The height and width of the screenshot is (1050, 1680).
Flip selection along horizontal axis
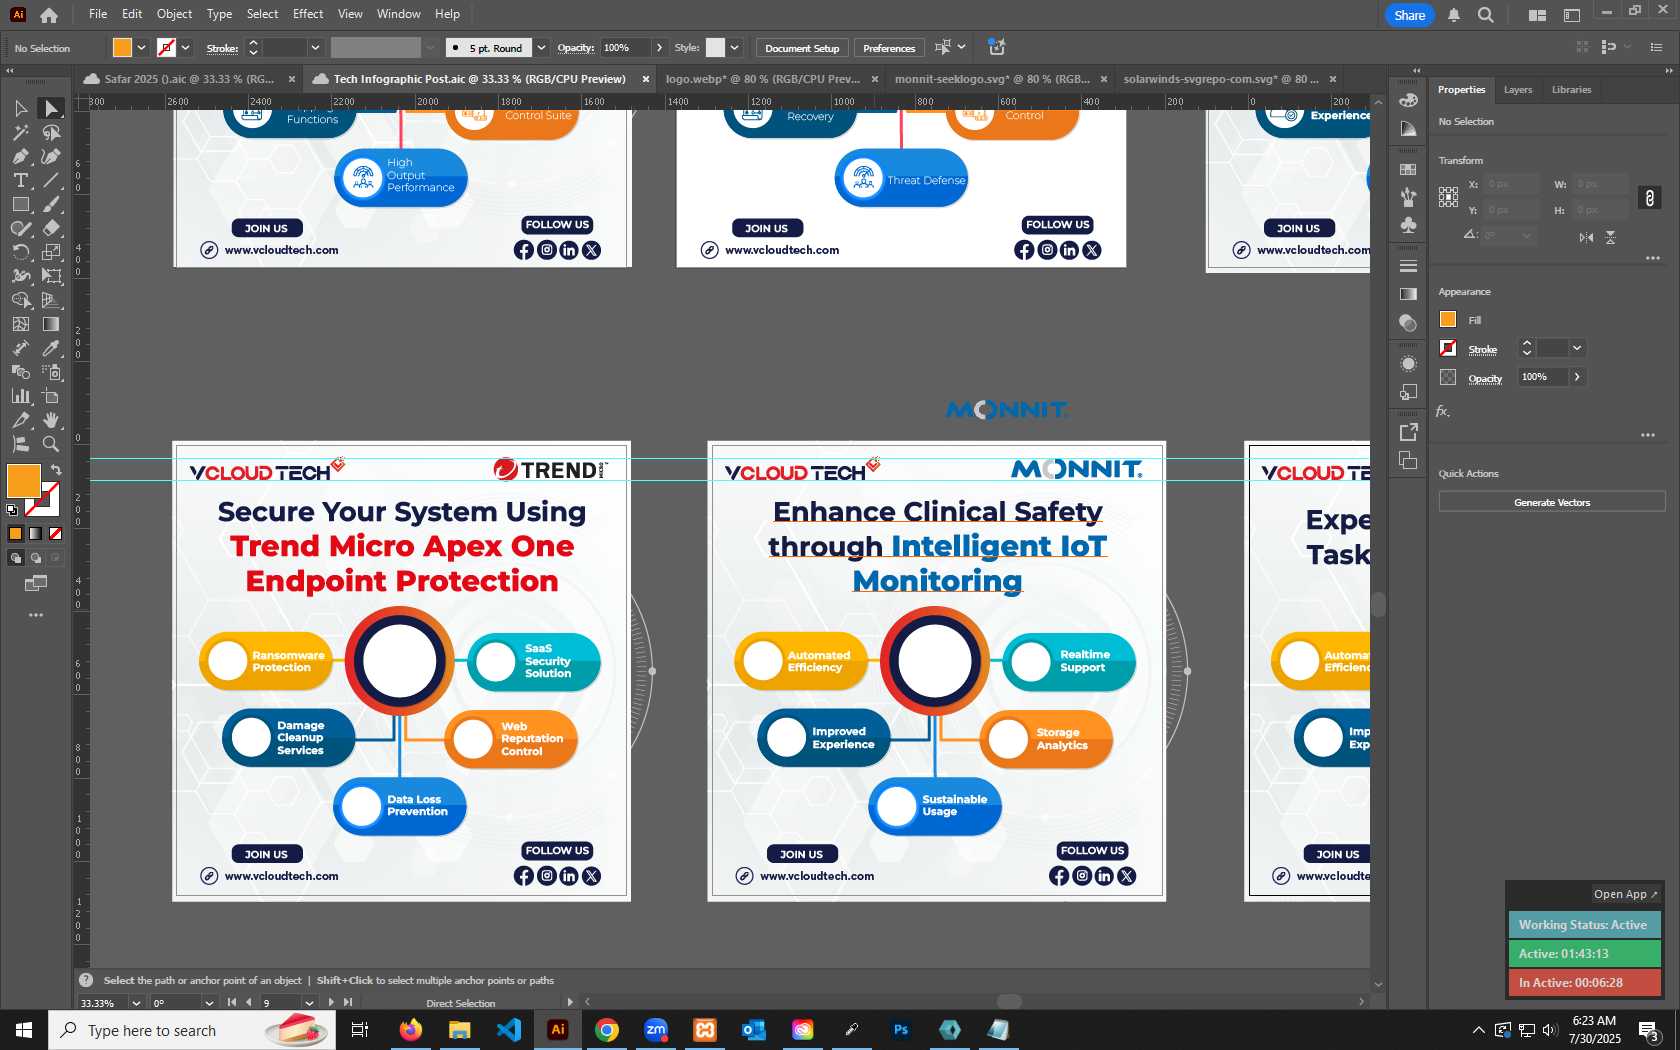click(1586, 237)
